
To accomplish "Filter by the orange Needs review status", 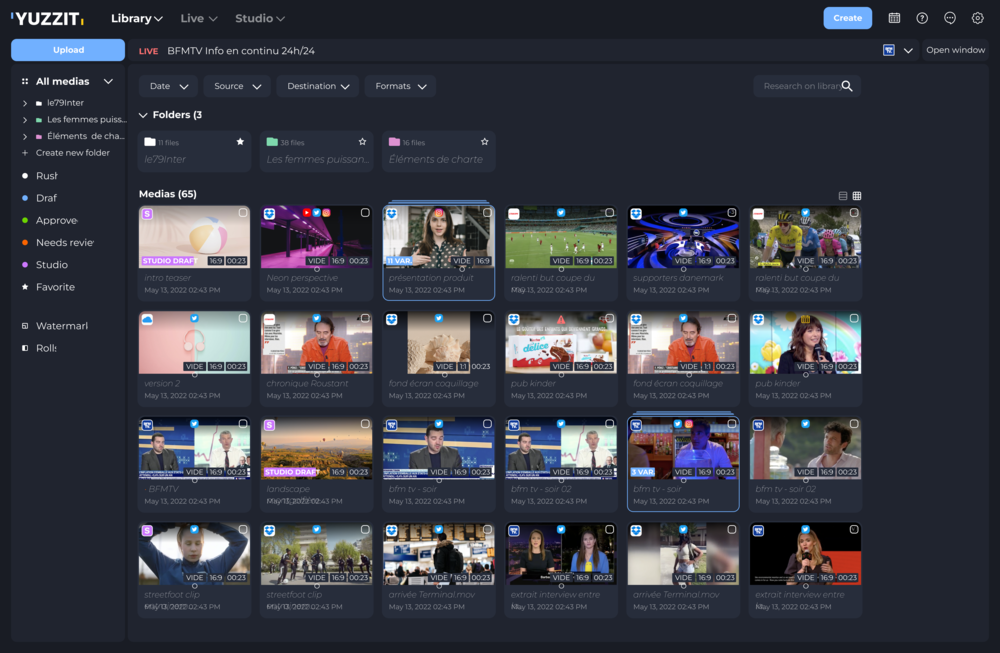I will pyautogui.click(x=64, y=243).
